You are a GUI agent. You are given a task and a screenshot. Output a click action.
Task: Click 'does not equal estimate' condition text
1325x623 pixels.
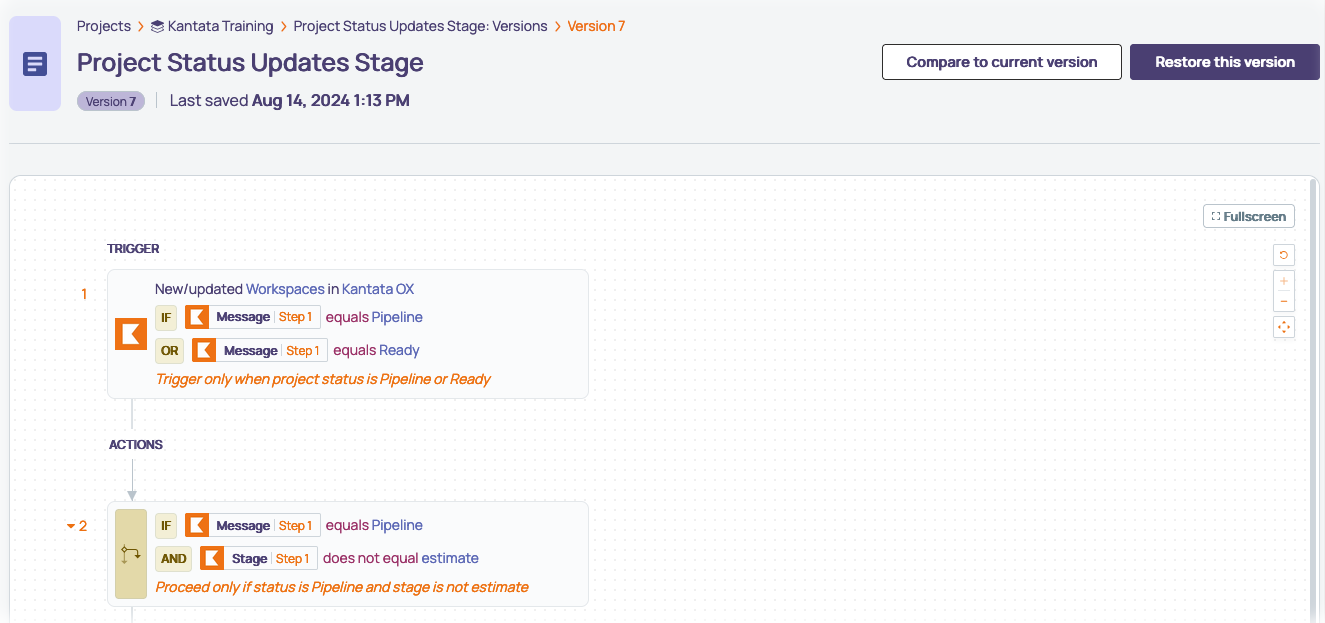pyautogui.click(x=401, y=558)
